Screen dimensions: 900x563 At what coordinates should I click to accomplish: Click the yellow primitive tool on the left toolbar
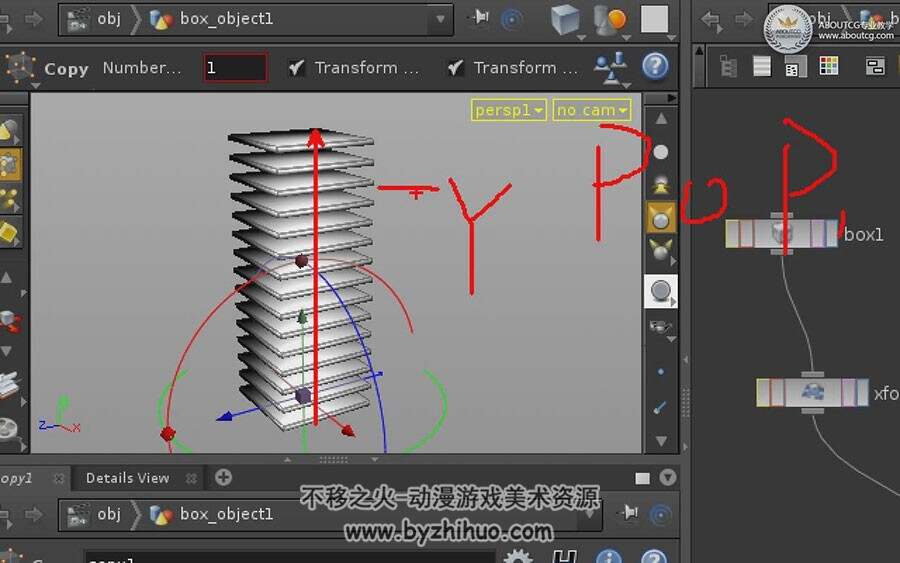(9, 232)
